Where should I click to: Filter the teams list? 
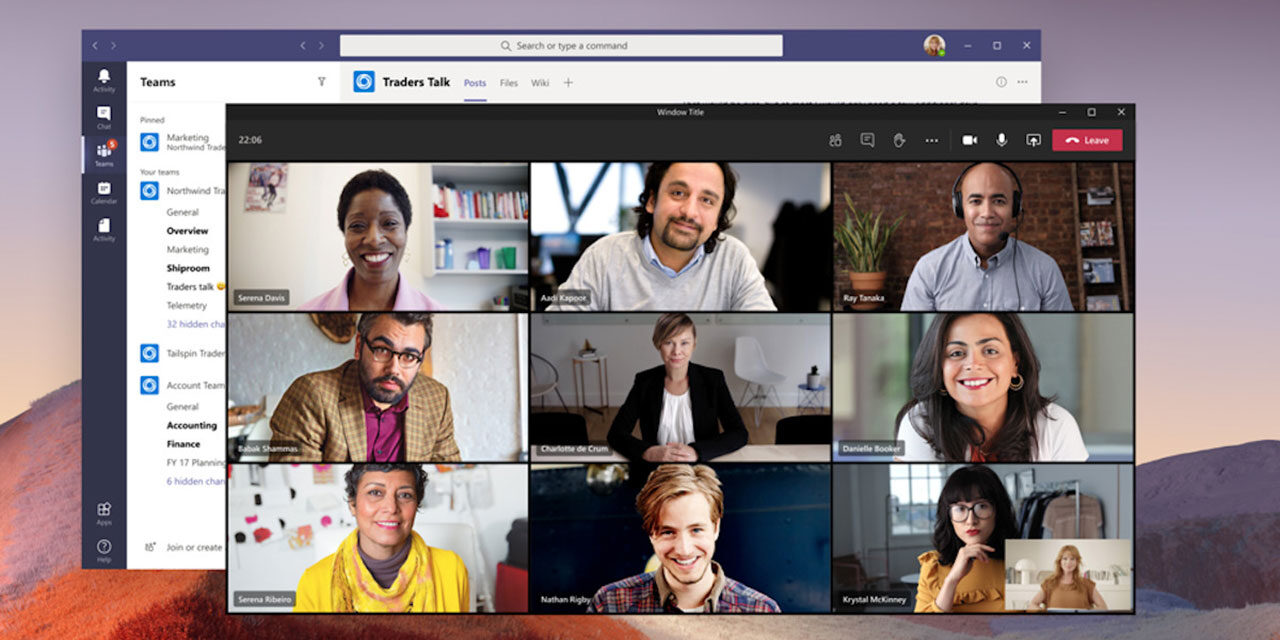coord(320,82)
